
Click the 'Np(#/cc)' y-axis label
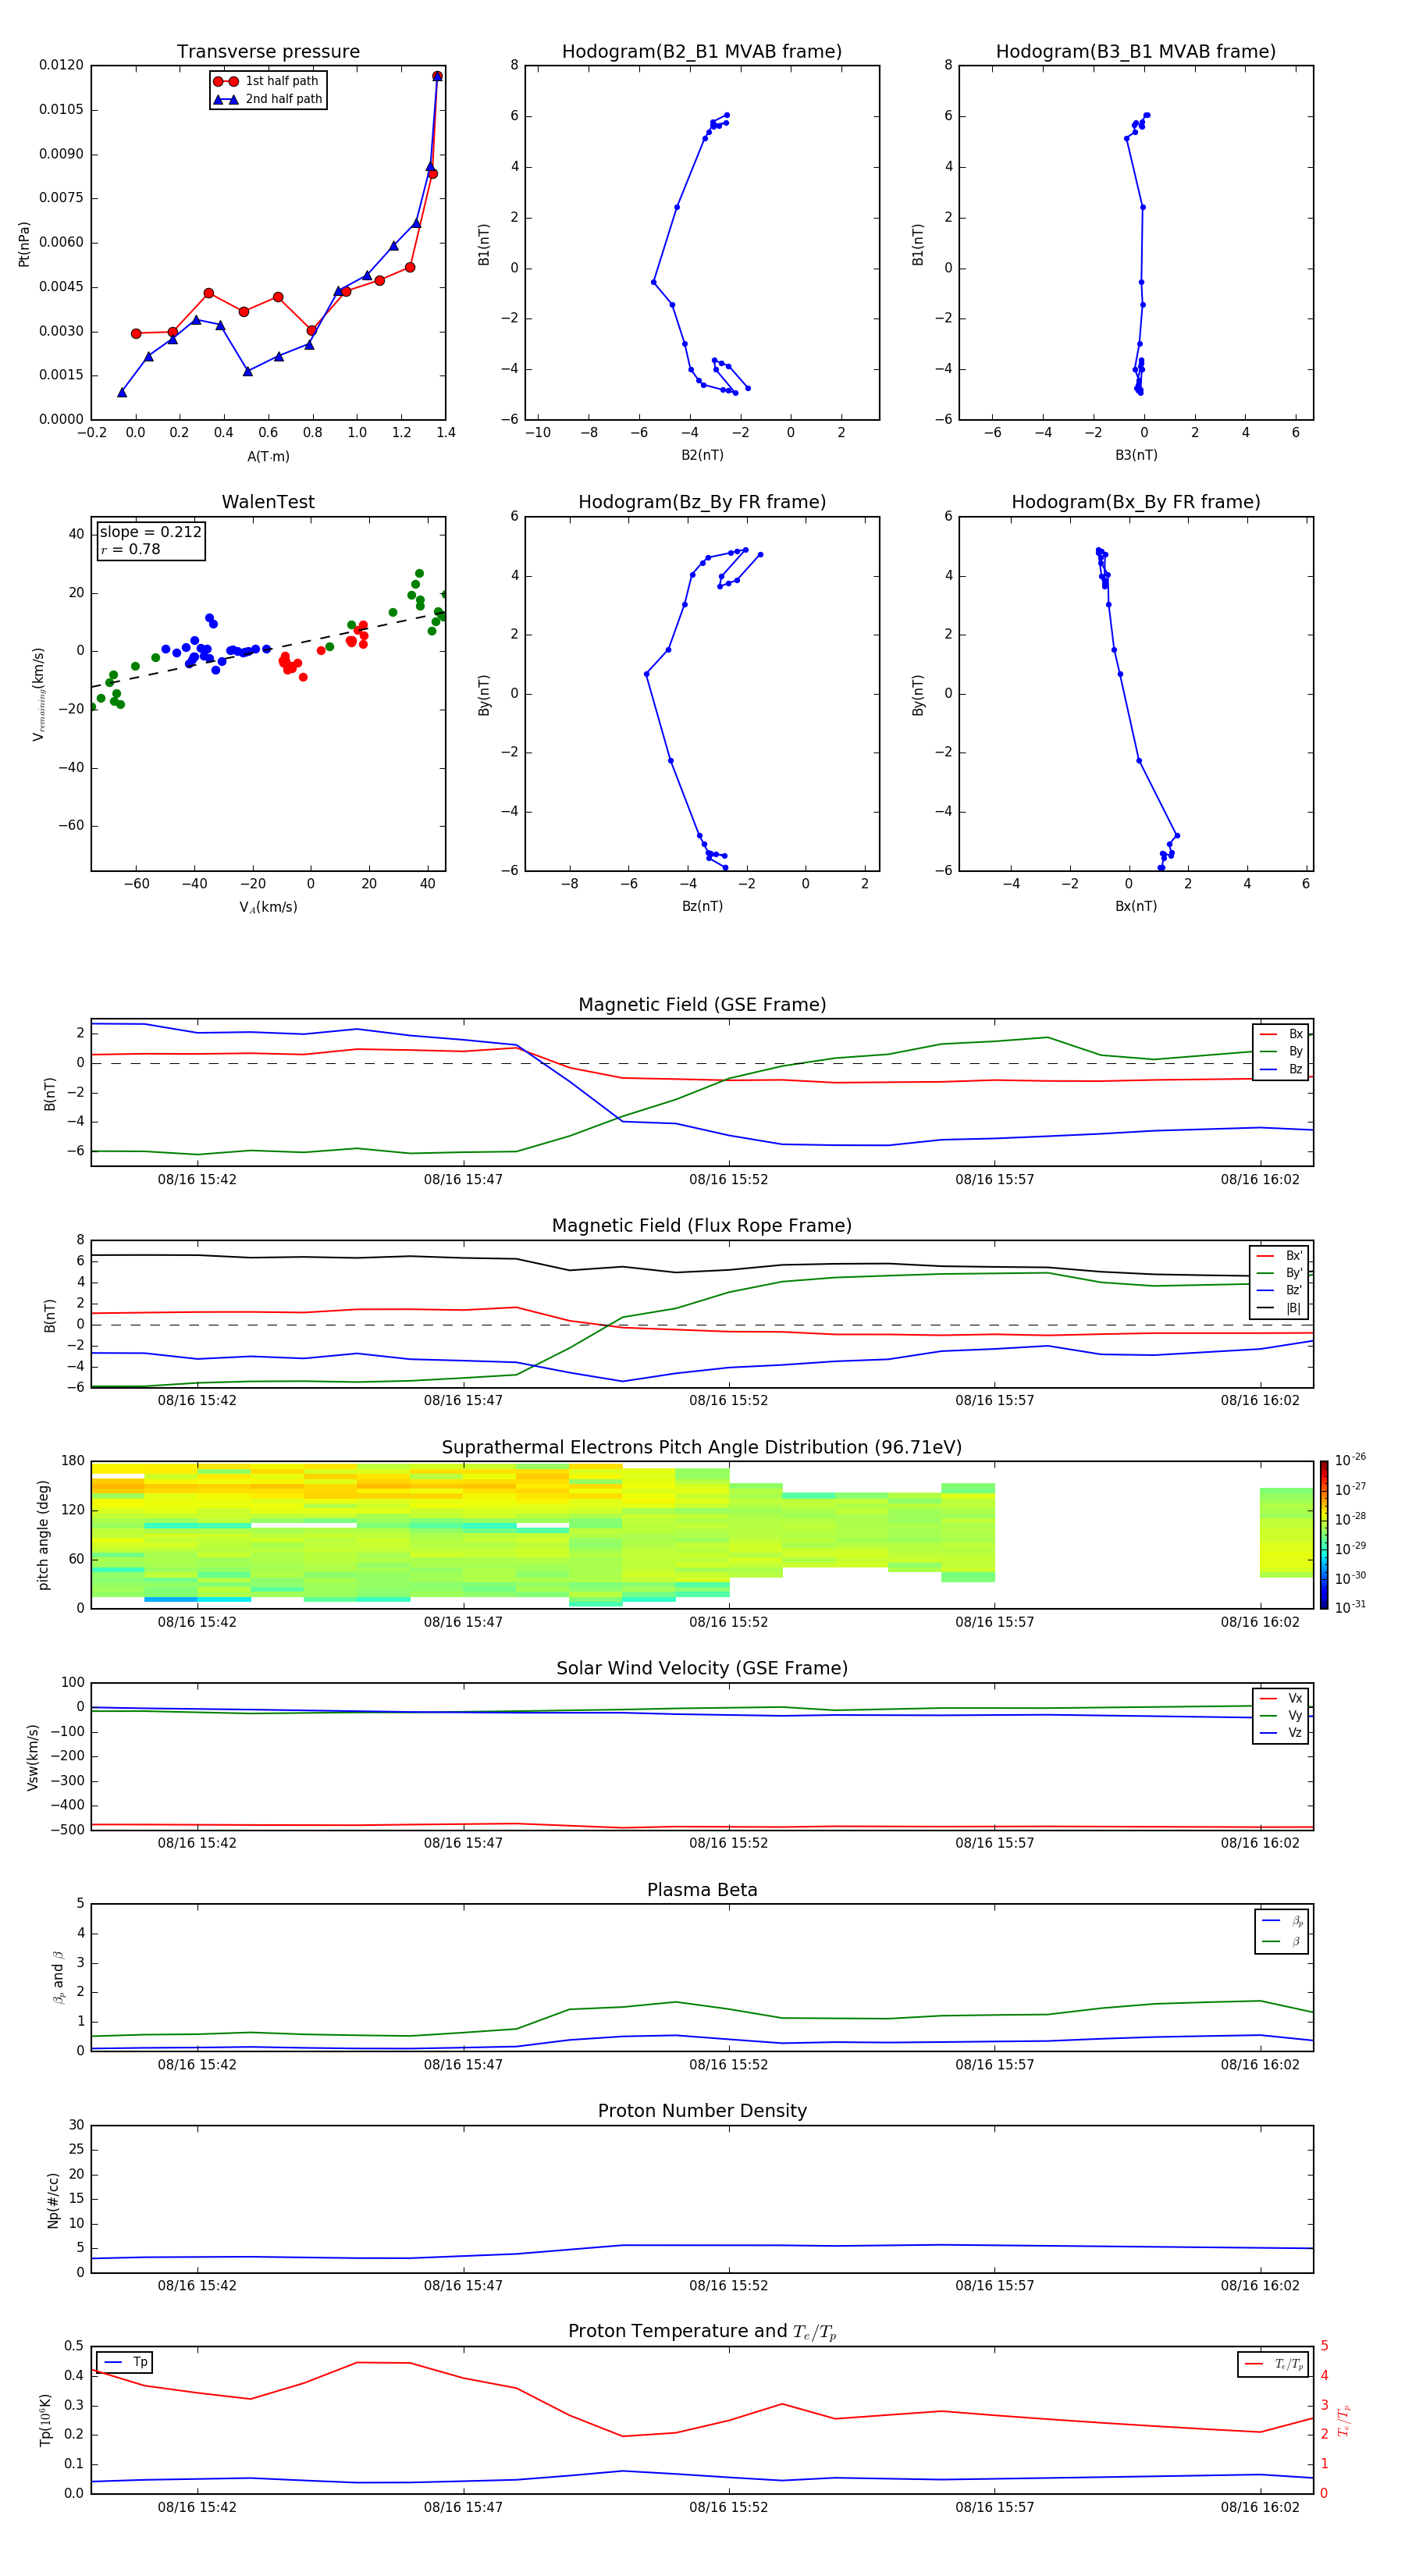pos(53,2200)
